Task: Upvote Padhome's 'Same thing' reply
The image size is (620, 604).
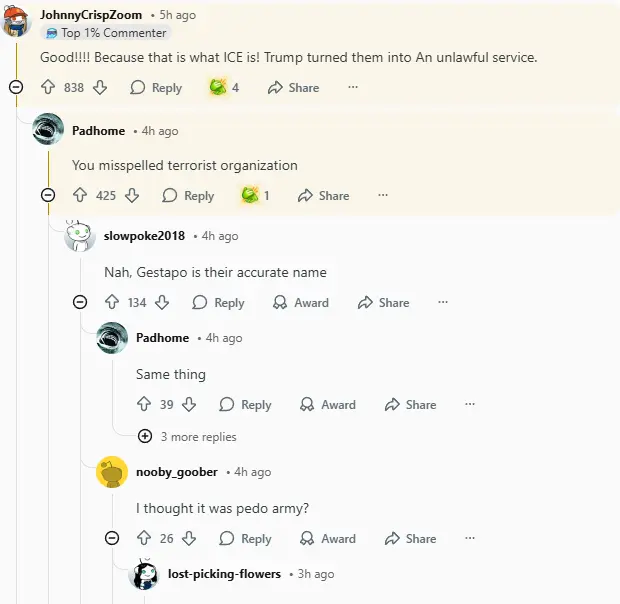Action: [x=144, y=405]
